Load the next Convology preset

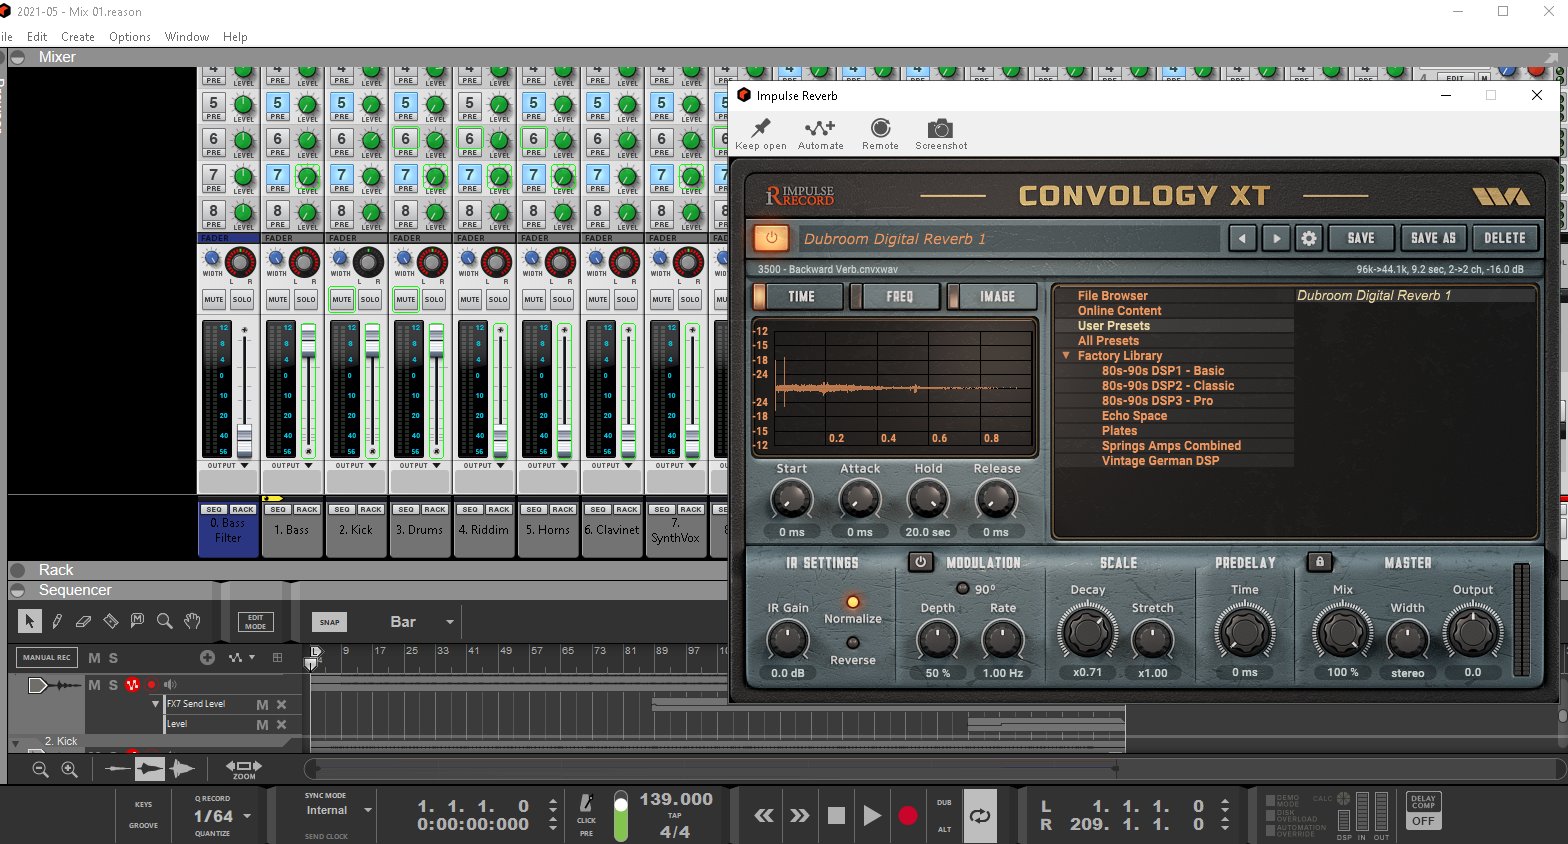coord(1276,238)
